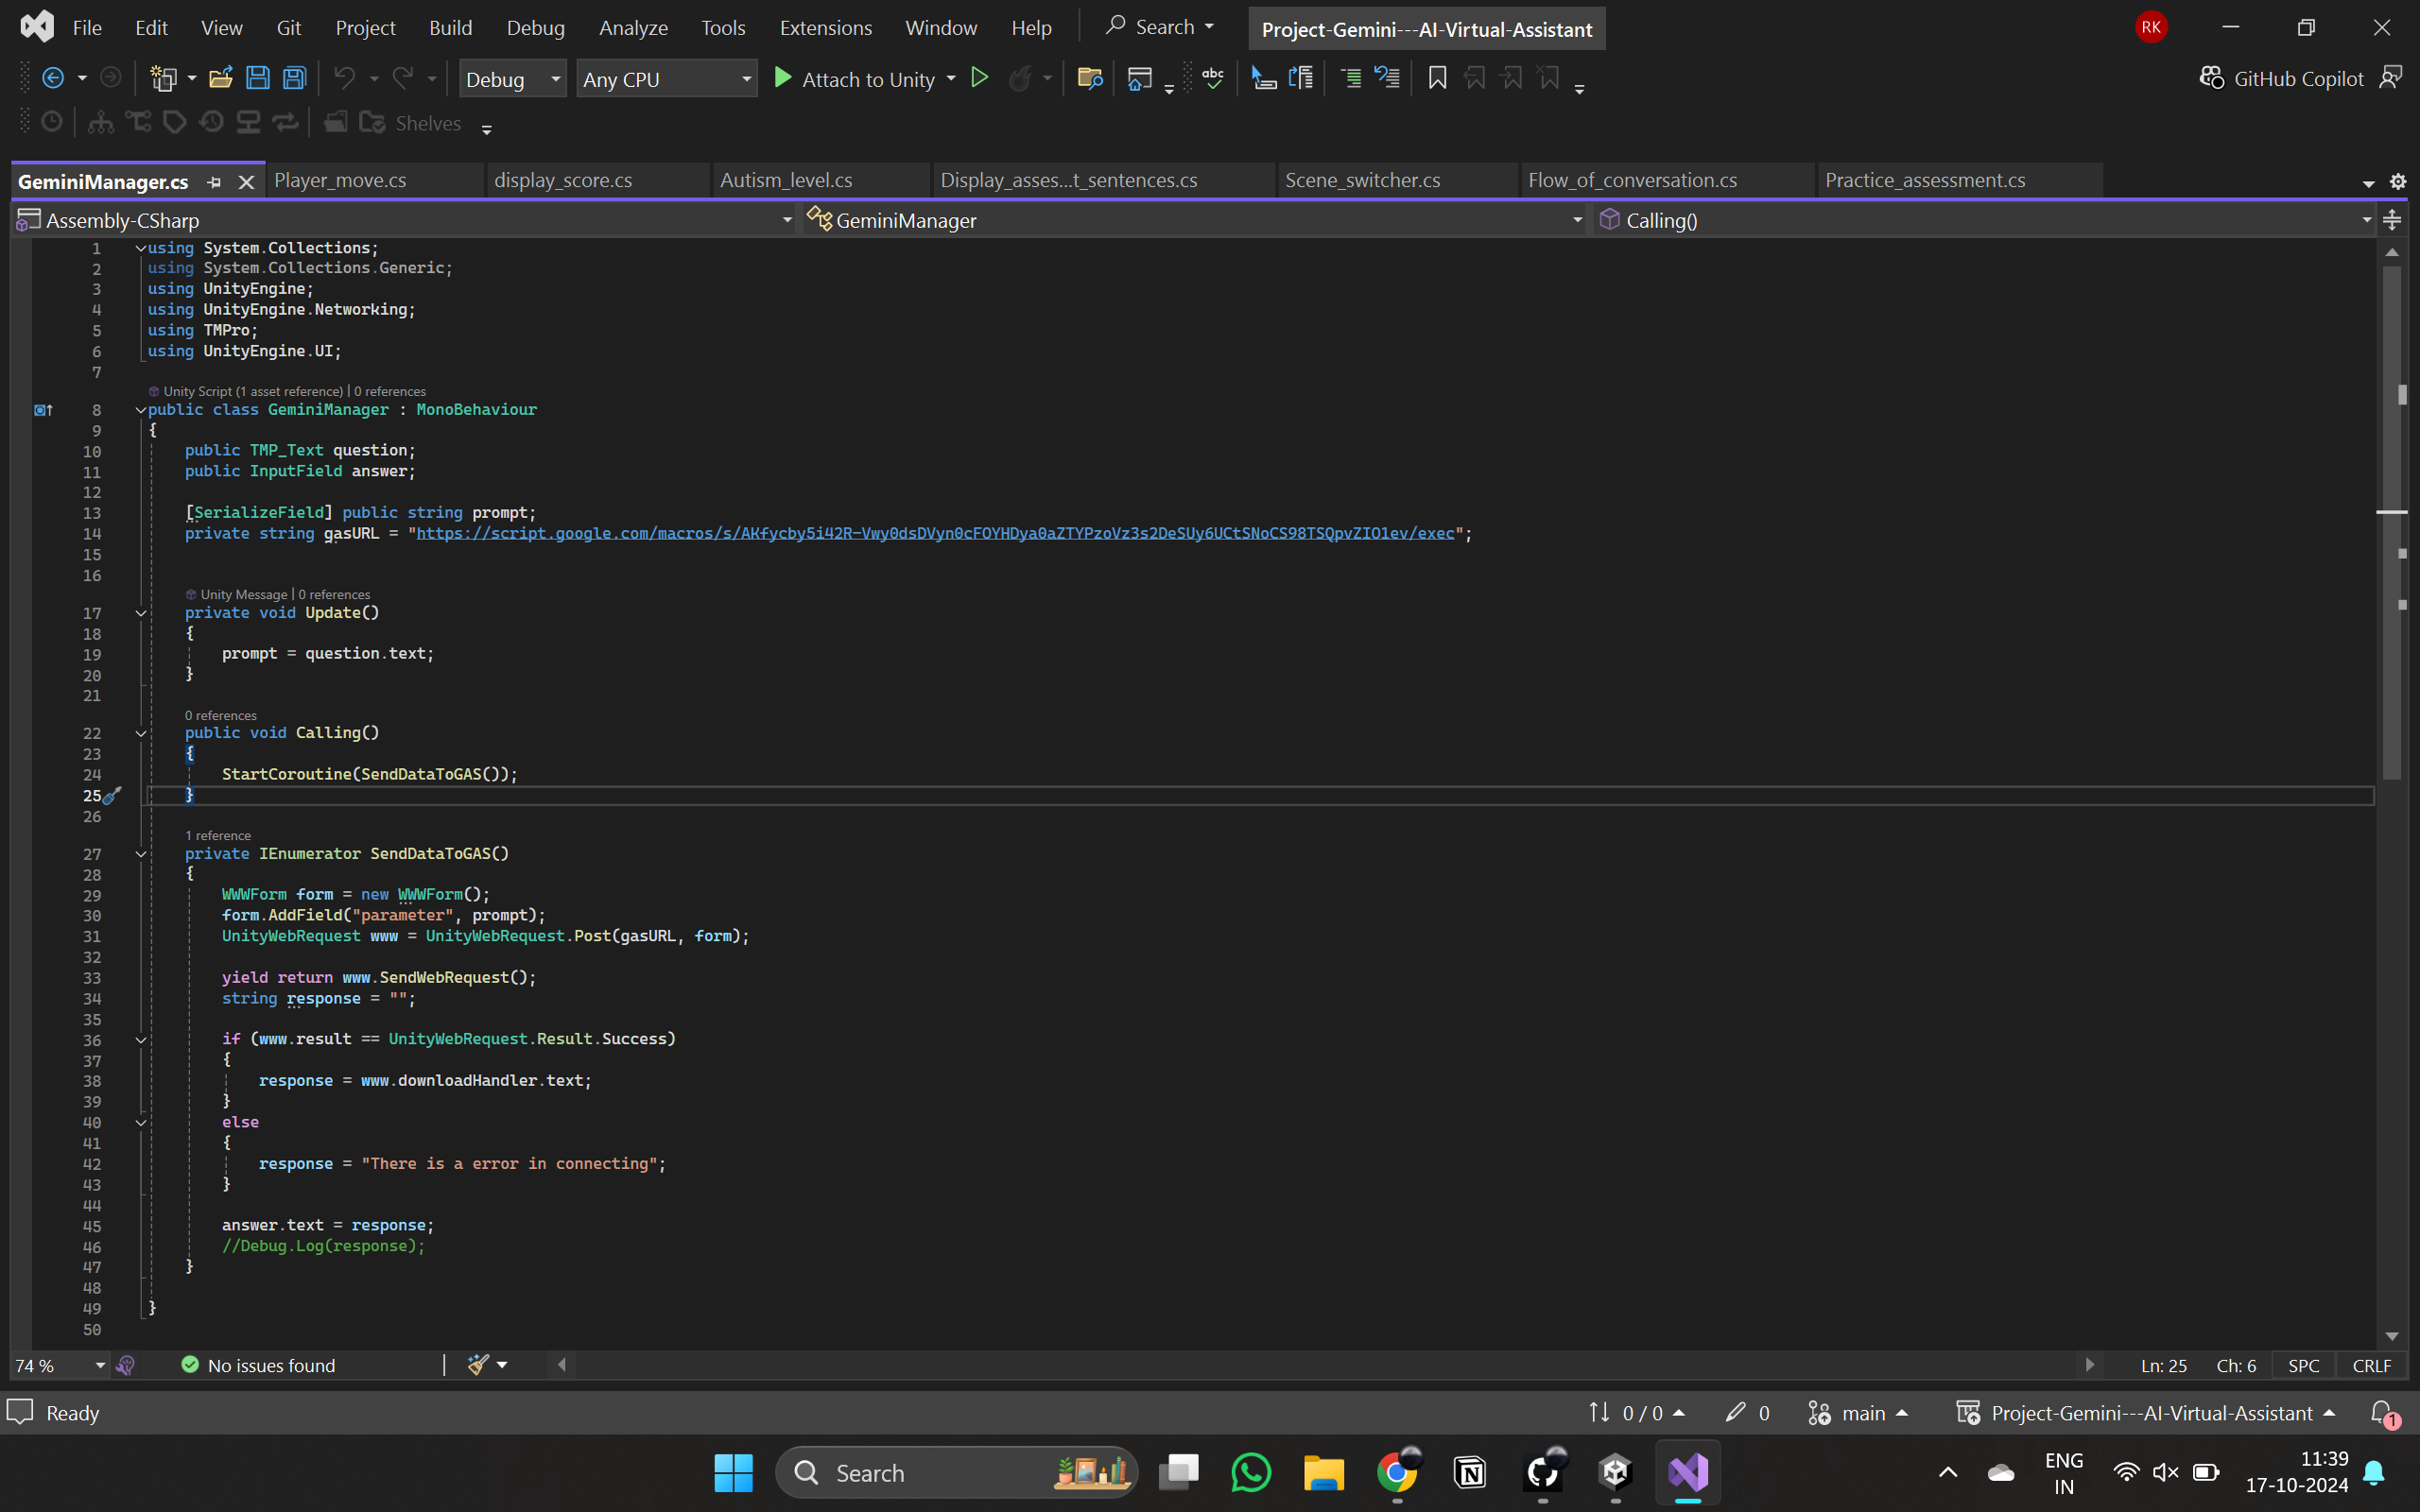
Task: Start without debugging using the hollow play icon
Action: click(979, 78)
